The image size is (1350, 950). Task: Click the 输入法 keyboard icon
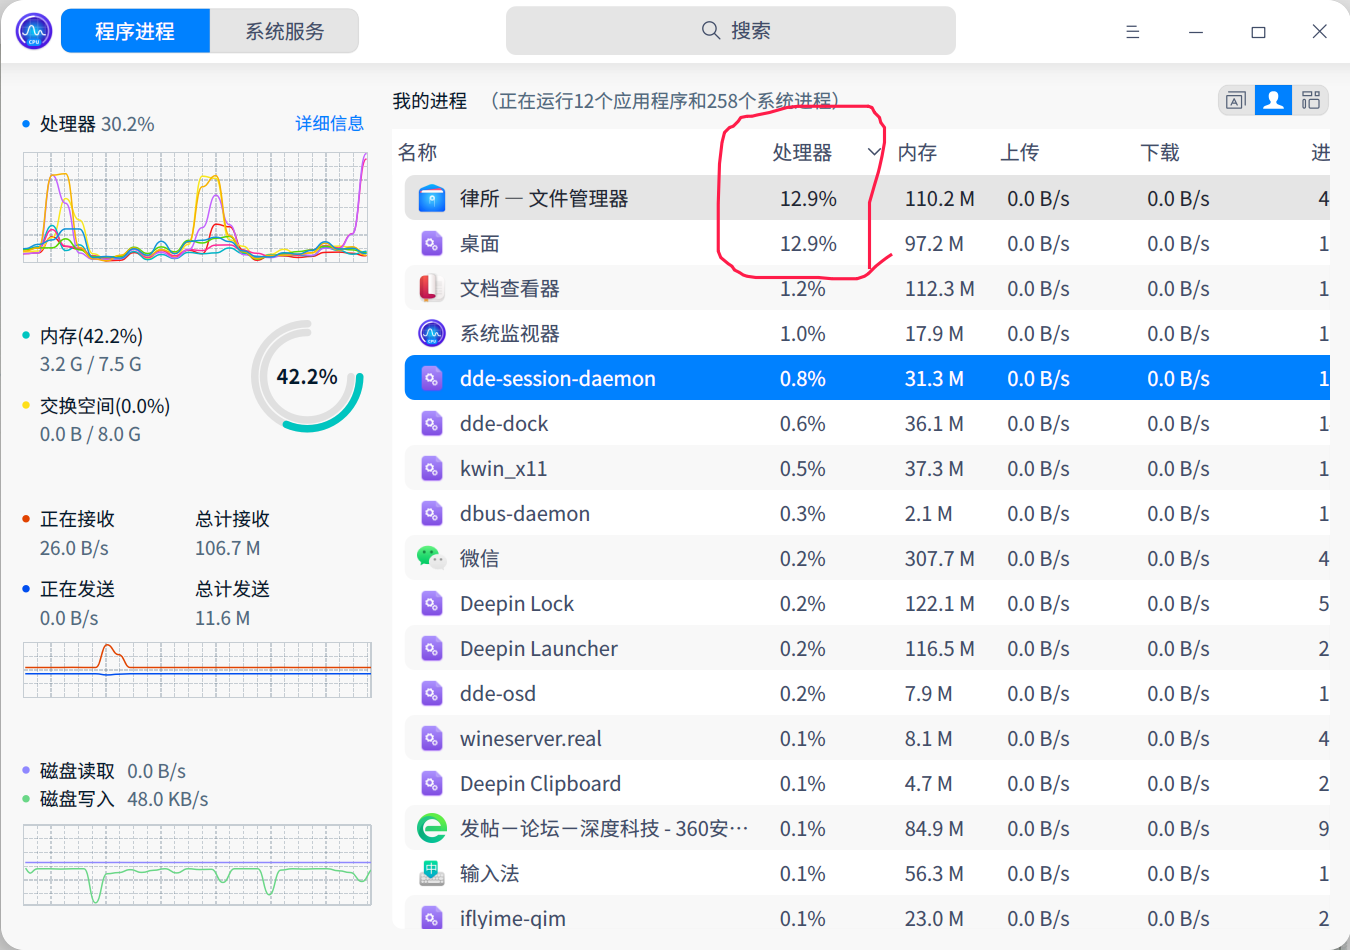tap(431, 873)
